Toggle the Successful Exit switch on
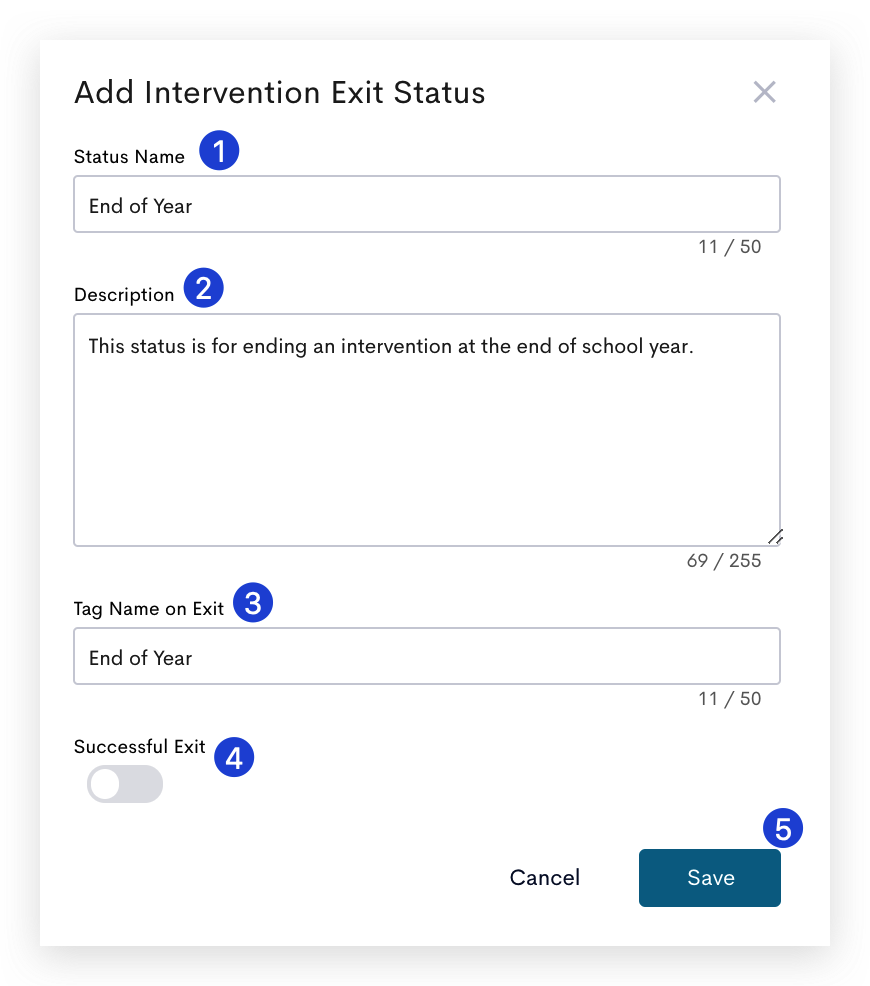The width and height of the screenshot is (870, 986). (x=125, y=784)
